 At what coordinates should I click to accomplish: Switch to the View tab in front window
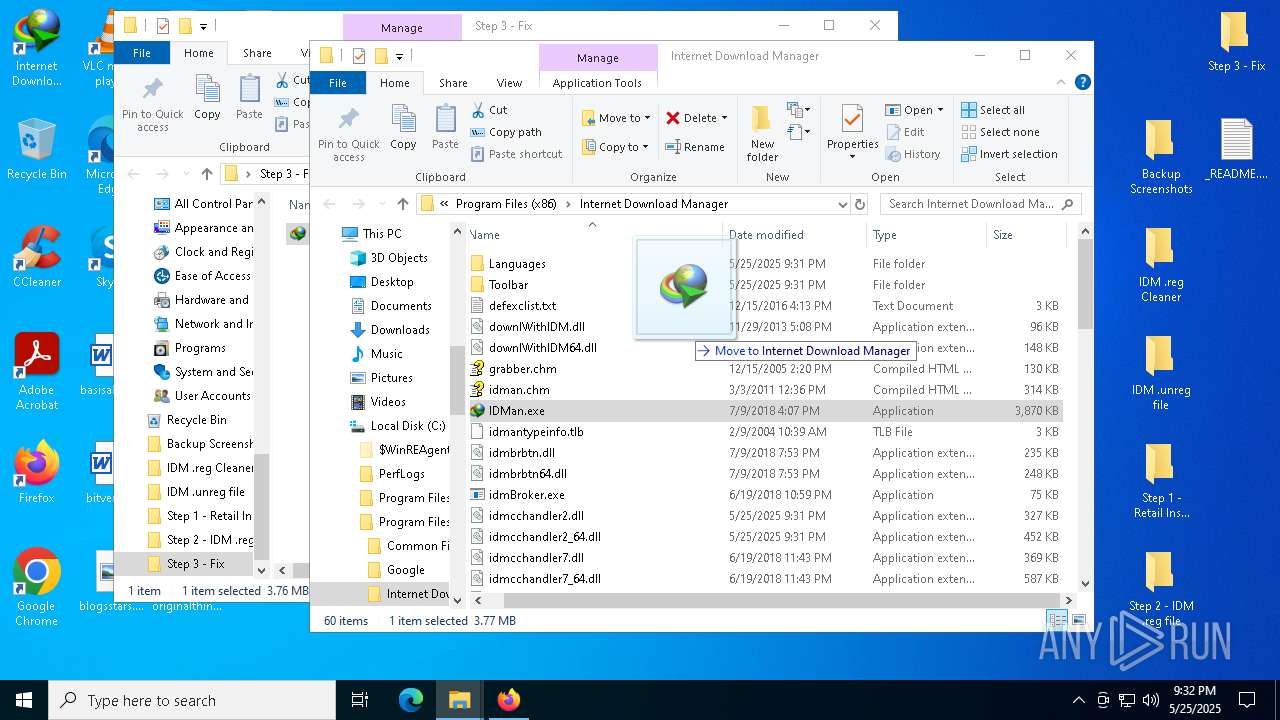click(509, 83)
